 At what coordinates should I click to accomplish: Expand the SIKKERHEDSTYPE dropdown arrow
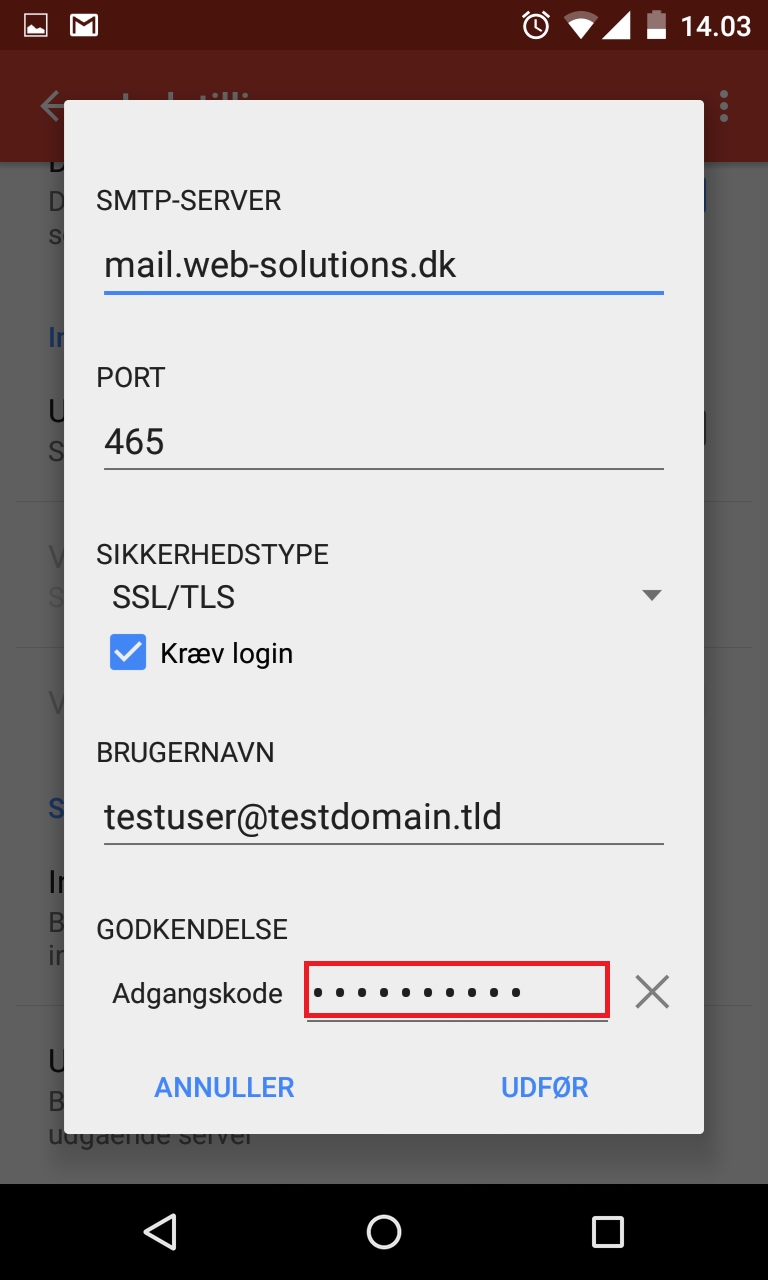click(652, 596)
